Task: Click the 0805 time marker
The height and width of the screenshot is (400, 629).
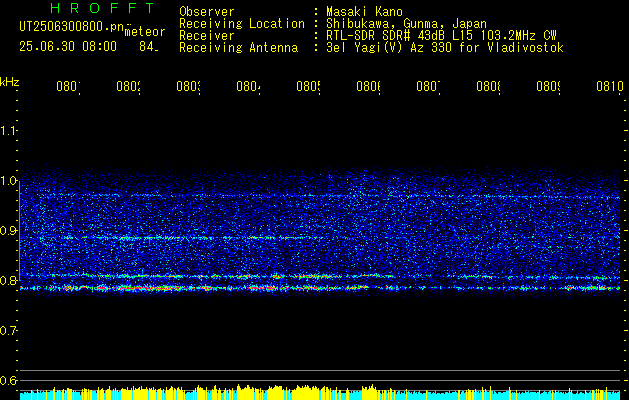Action: (x=308, y=87)
